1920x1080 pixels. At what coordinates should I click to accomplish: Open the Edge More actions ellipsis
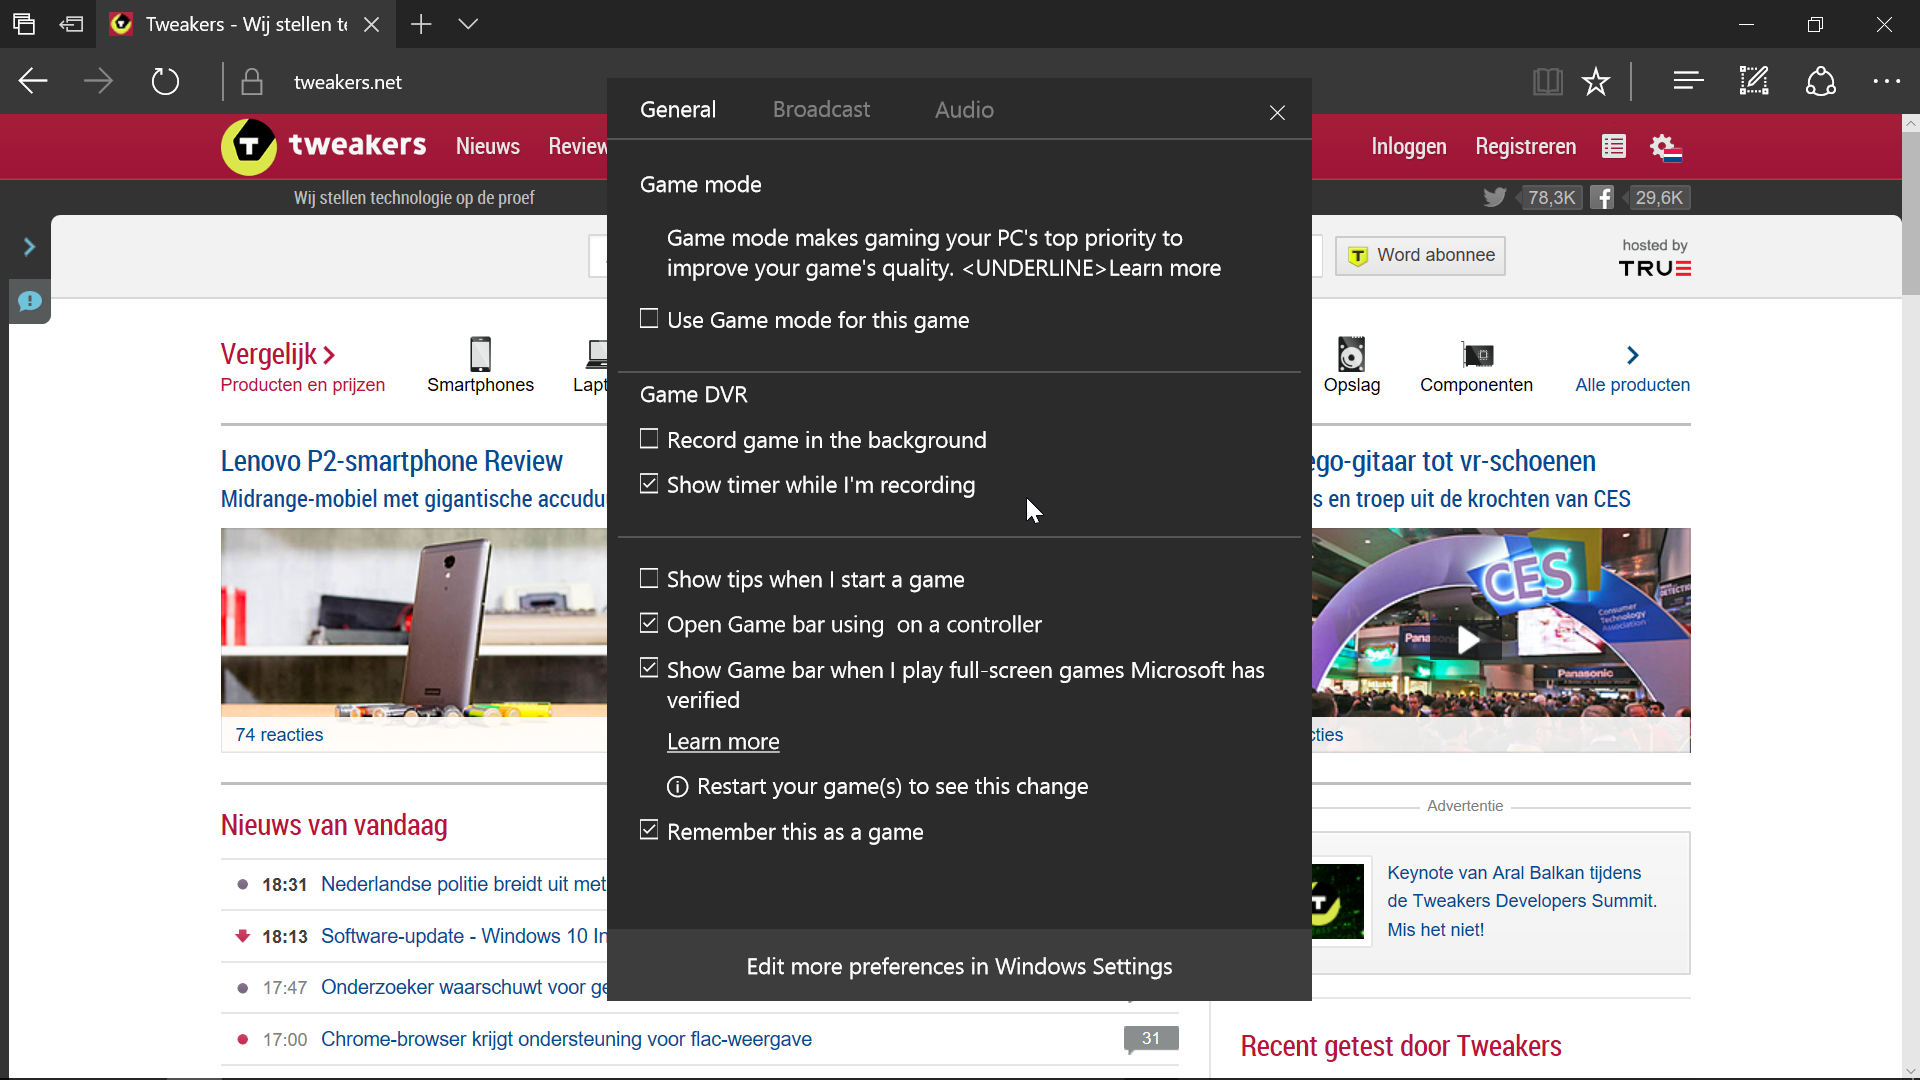[1886, 81]
